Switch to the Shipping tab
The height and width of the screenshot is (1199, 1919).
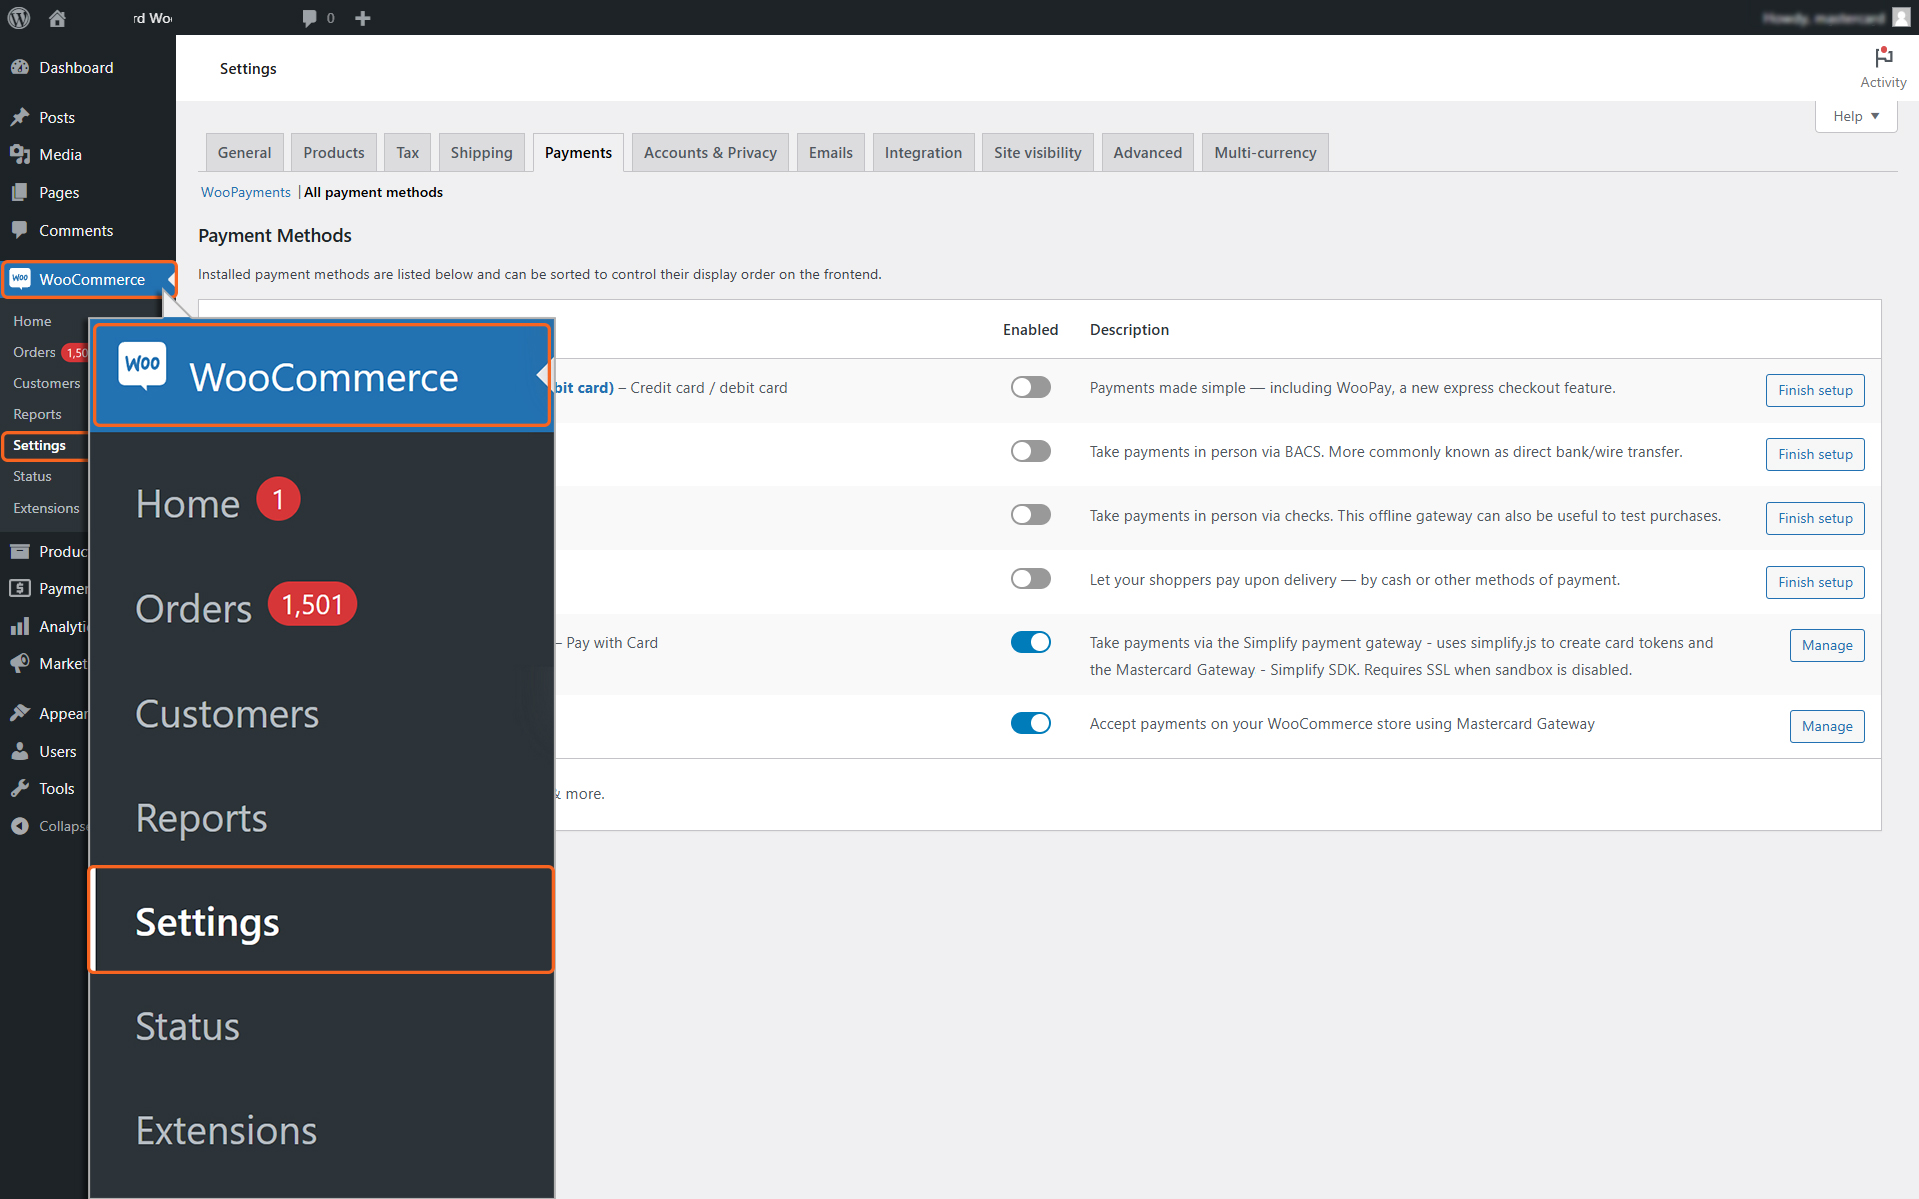[481, 152]
